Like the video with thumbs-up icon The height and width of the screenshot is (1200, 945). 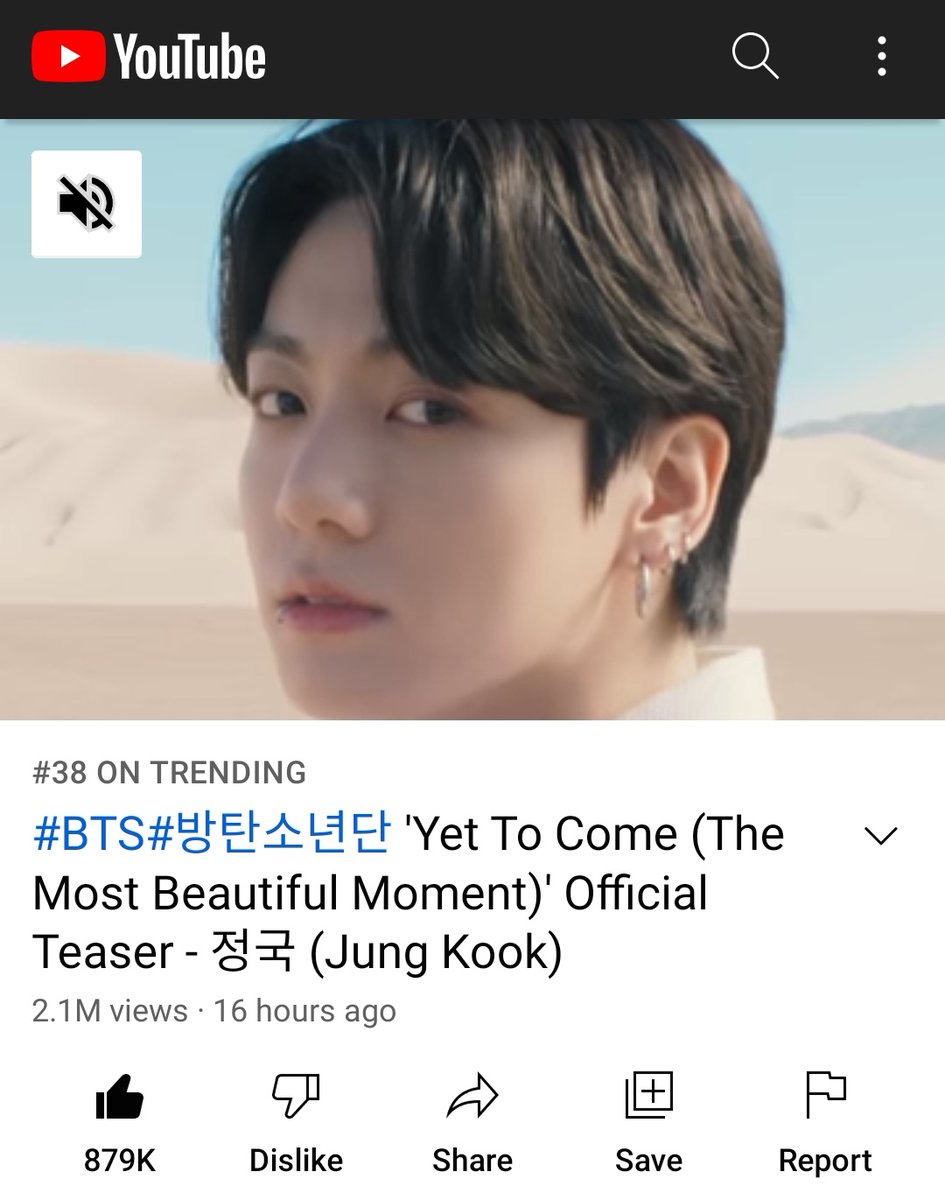[120, 1099]
